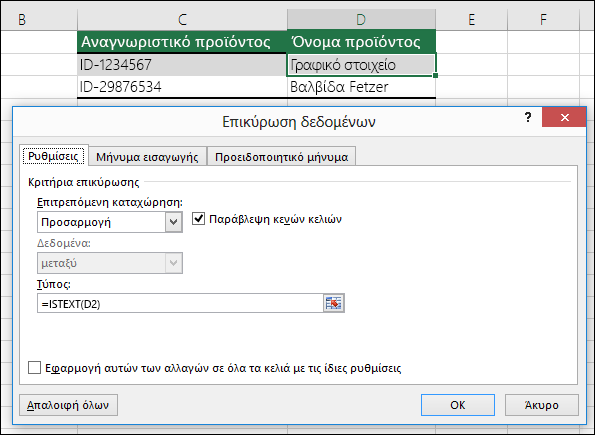Click the Άκυρο button
Screen dimensions: 595x435
tap(541, 405)
